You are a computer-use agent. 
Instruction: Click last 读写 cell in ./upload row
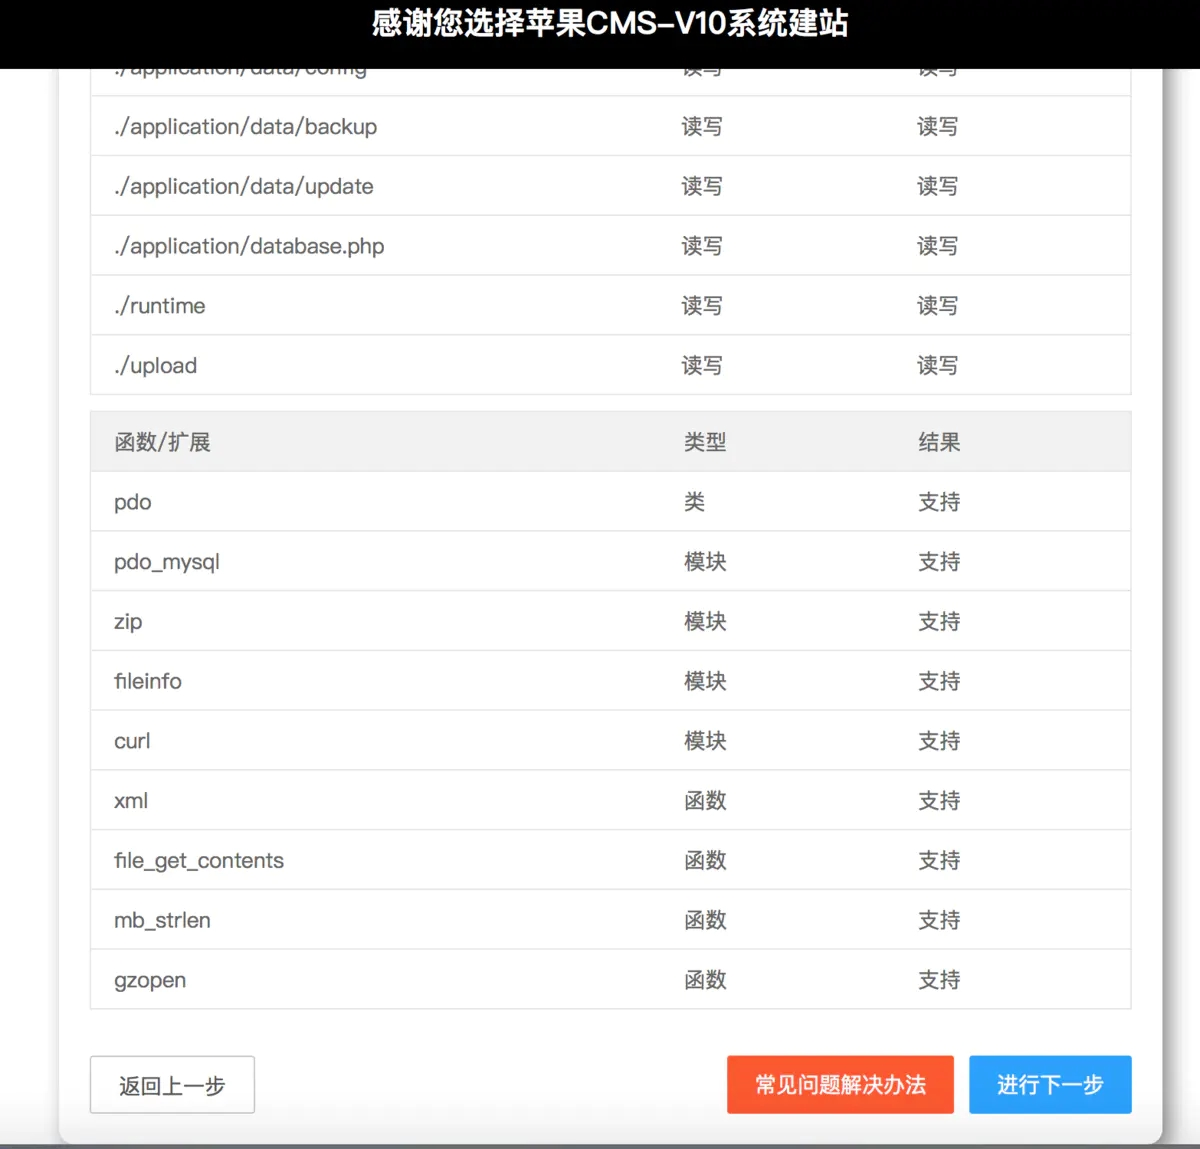click(937, 366)
